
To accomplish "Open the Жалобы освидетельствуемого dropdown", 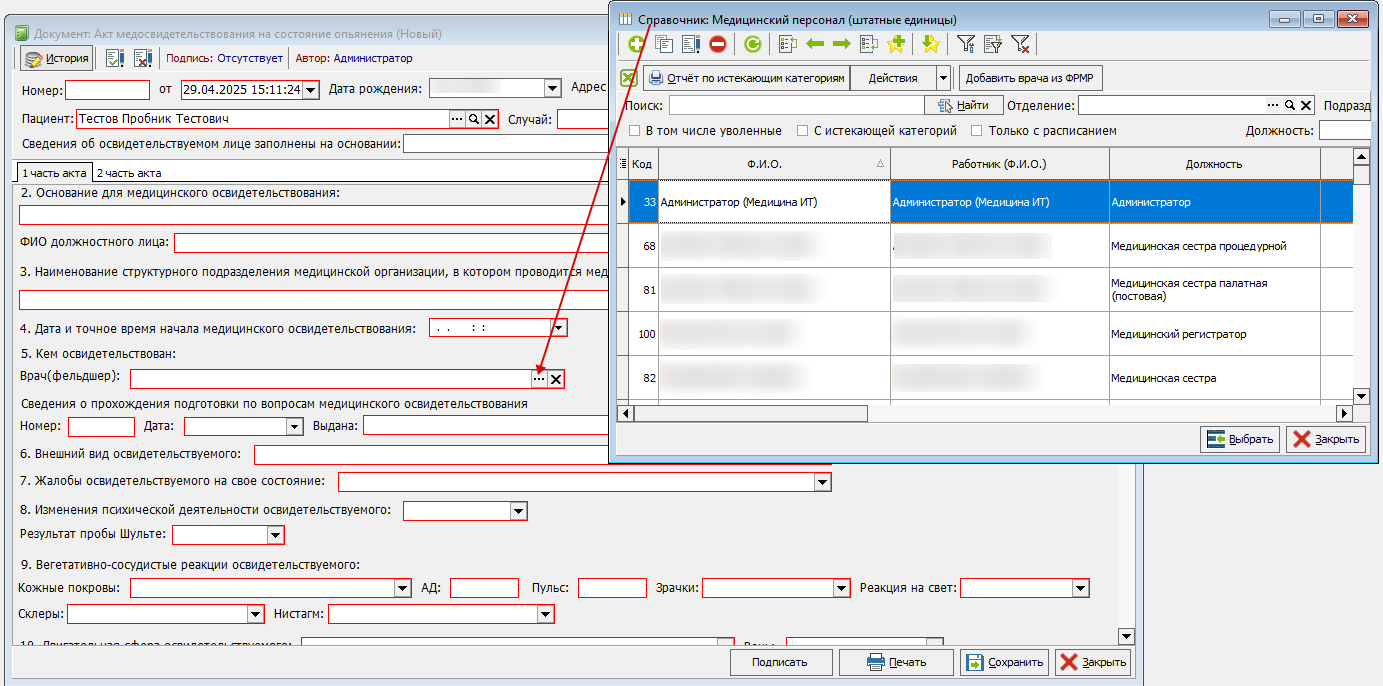I will 822,483.
